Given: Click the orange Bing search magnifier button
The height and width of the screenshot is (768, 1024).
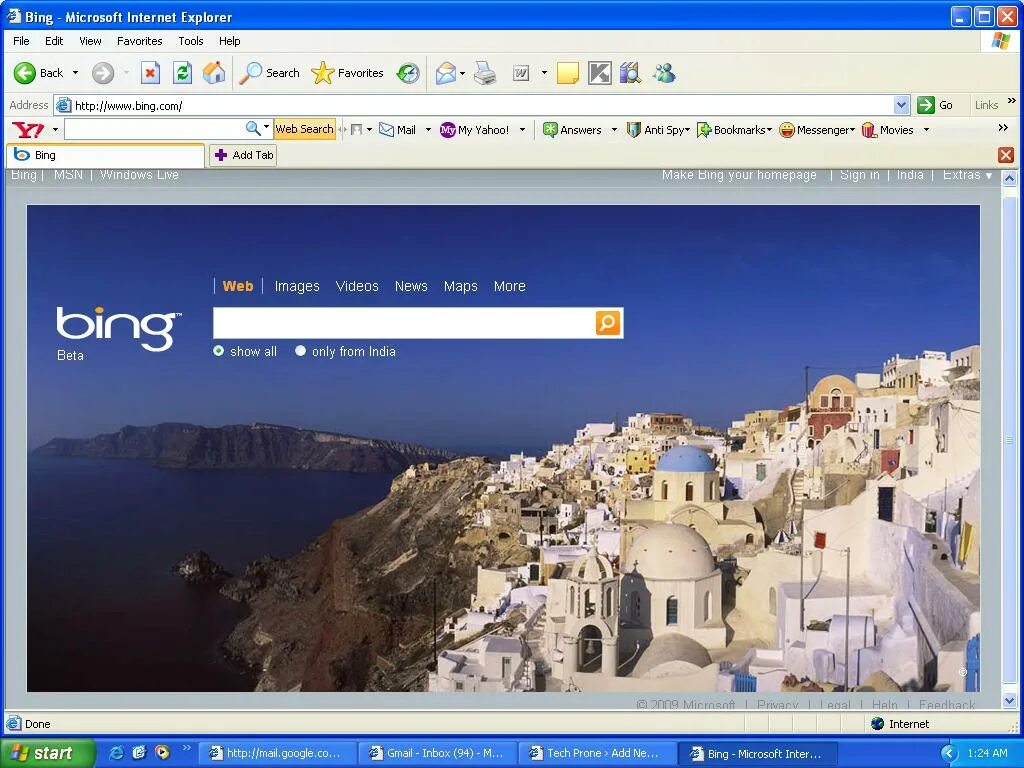Looking at the screenshot, I should 607,323.
